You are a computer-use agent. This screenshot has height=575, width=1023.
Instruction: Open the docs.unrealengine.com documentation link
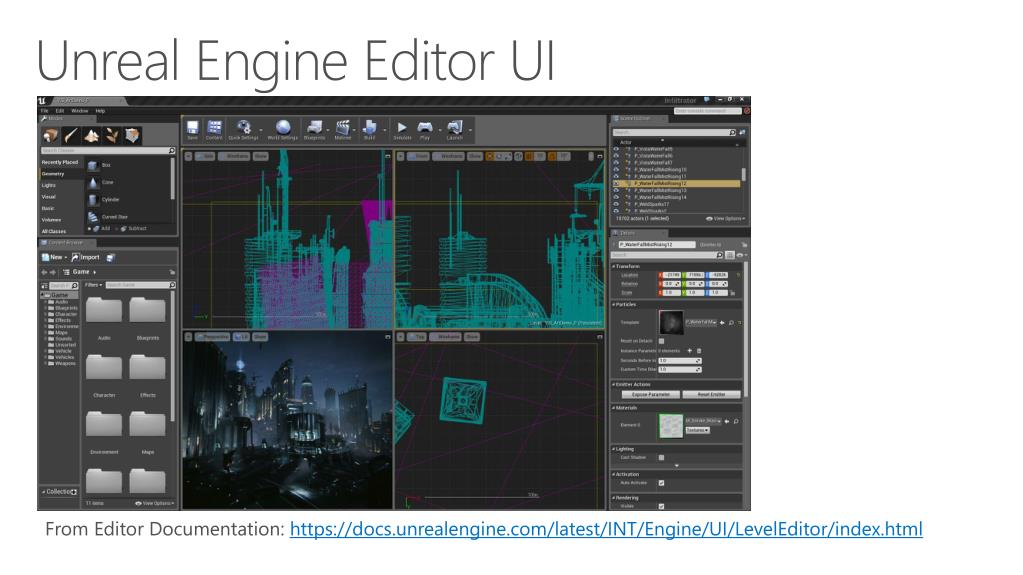coord(606,529)
